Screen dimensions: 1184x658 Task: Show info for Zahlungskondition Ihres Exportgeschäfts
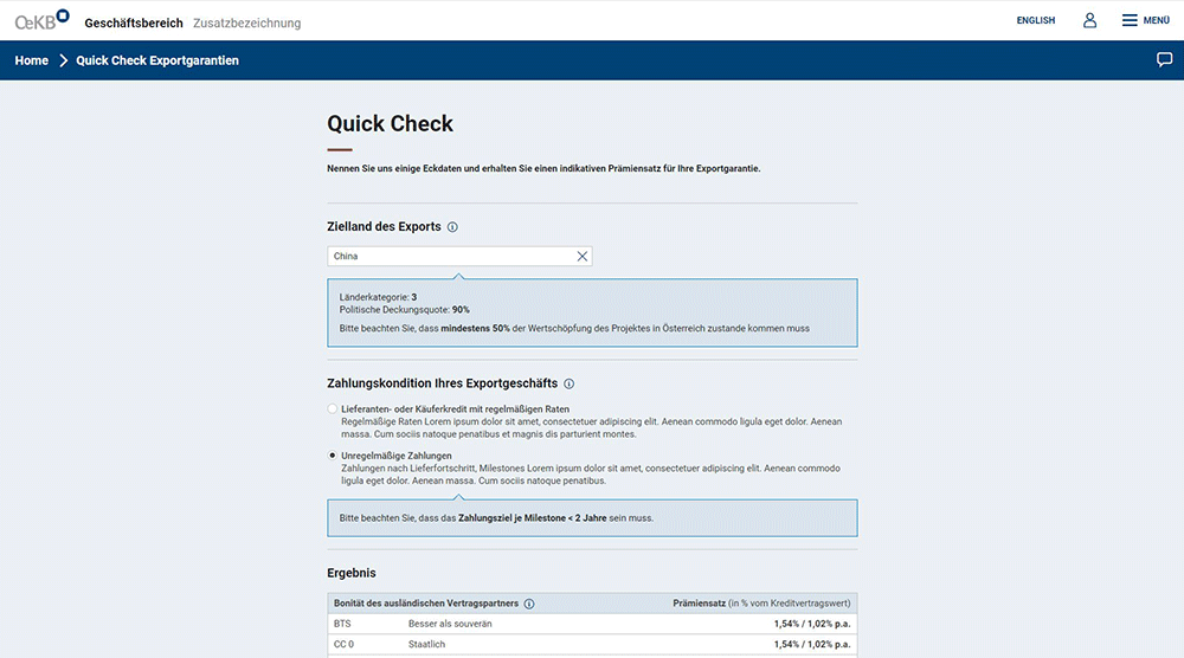[x=569, y=384]
